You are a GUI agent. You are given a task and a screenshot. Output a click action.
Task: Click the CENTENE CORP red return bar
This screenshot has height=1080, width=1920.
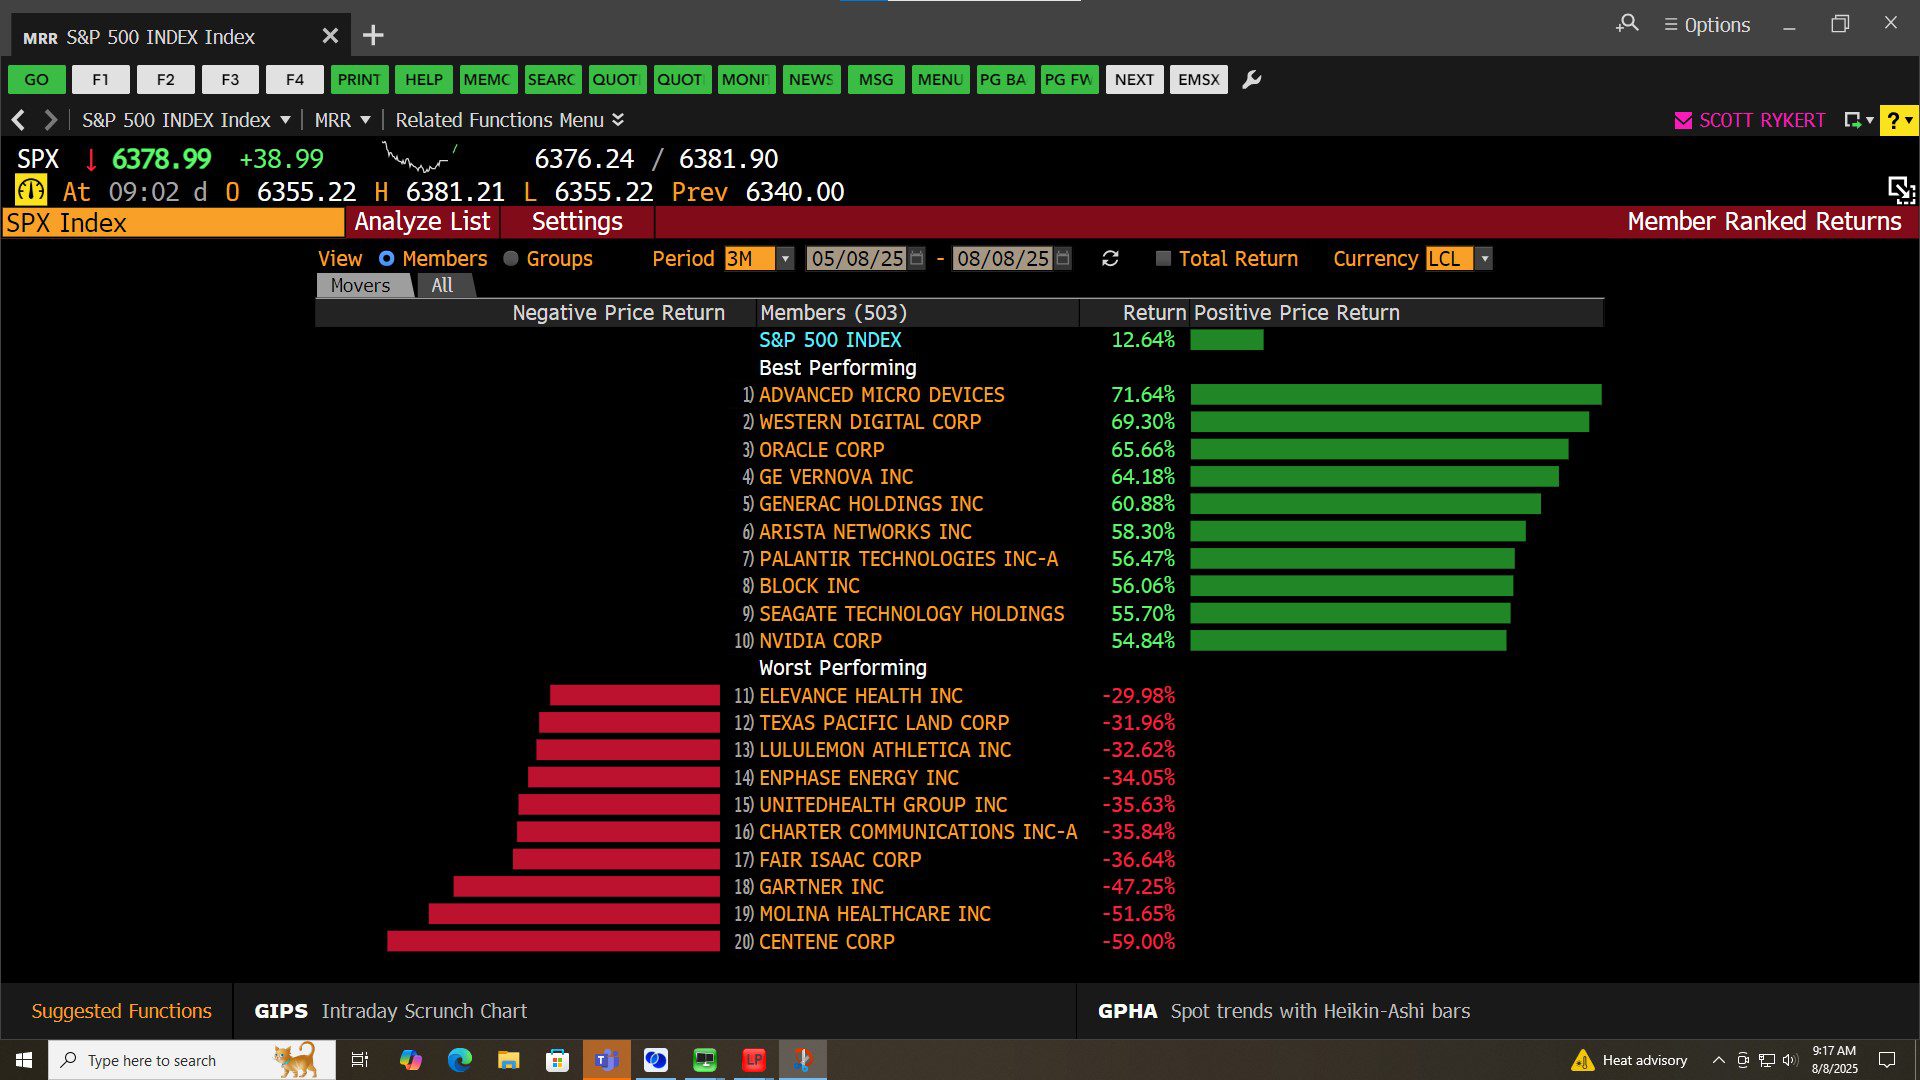tap(553, 942)
